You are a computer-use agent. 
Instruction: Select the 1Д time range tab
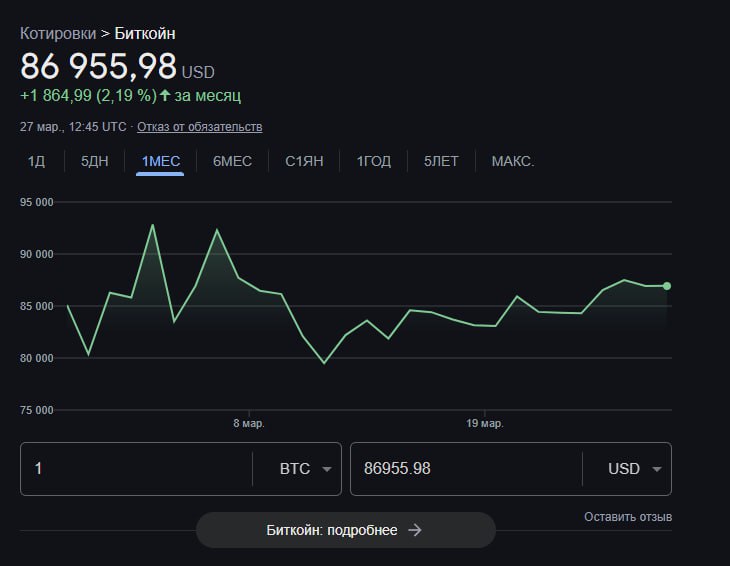pos(36,162)
